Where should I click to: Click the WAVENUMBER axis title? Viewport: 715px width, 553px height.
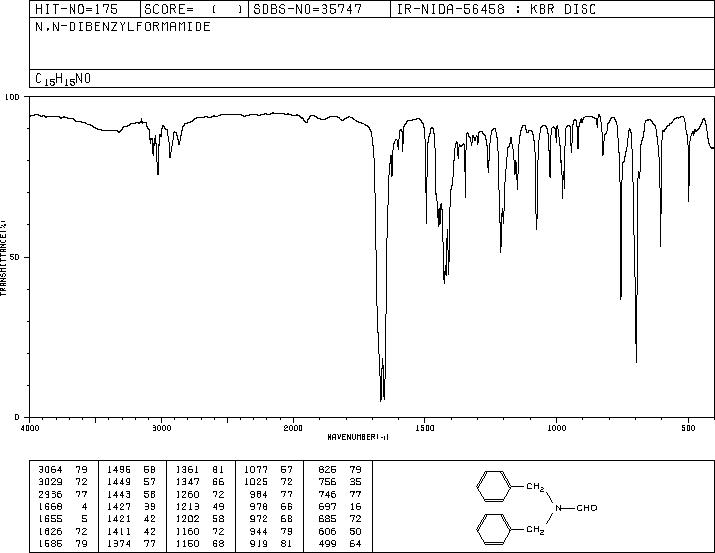click(358, 437)
